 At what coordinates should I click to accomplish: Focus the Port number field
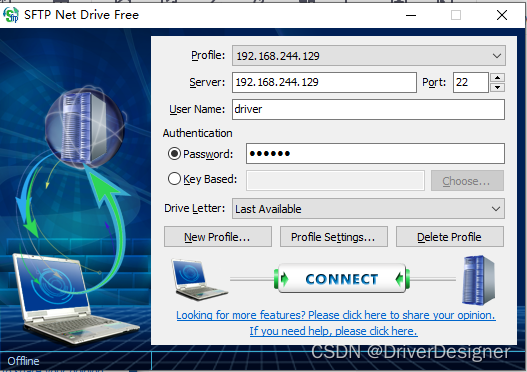[471, 82]
